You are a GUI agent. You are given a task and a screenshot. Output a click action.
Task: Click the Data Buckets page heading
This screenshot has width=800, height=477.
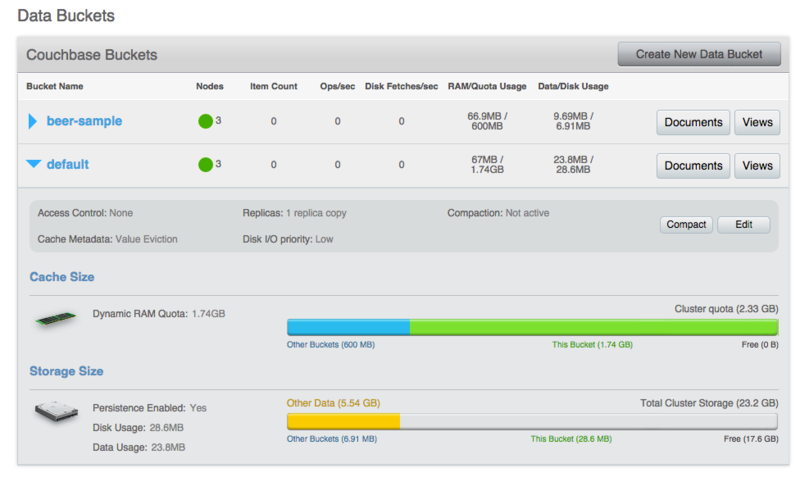coord(66,16)
